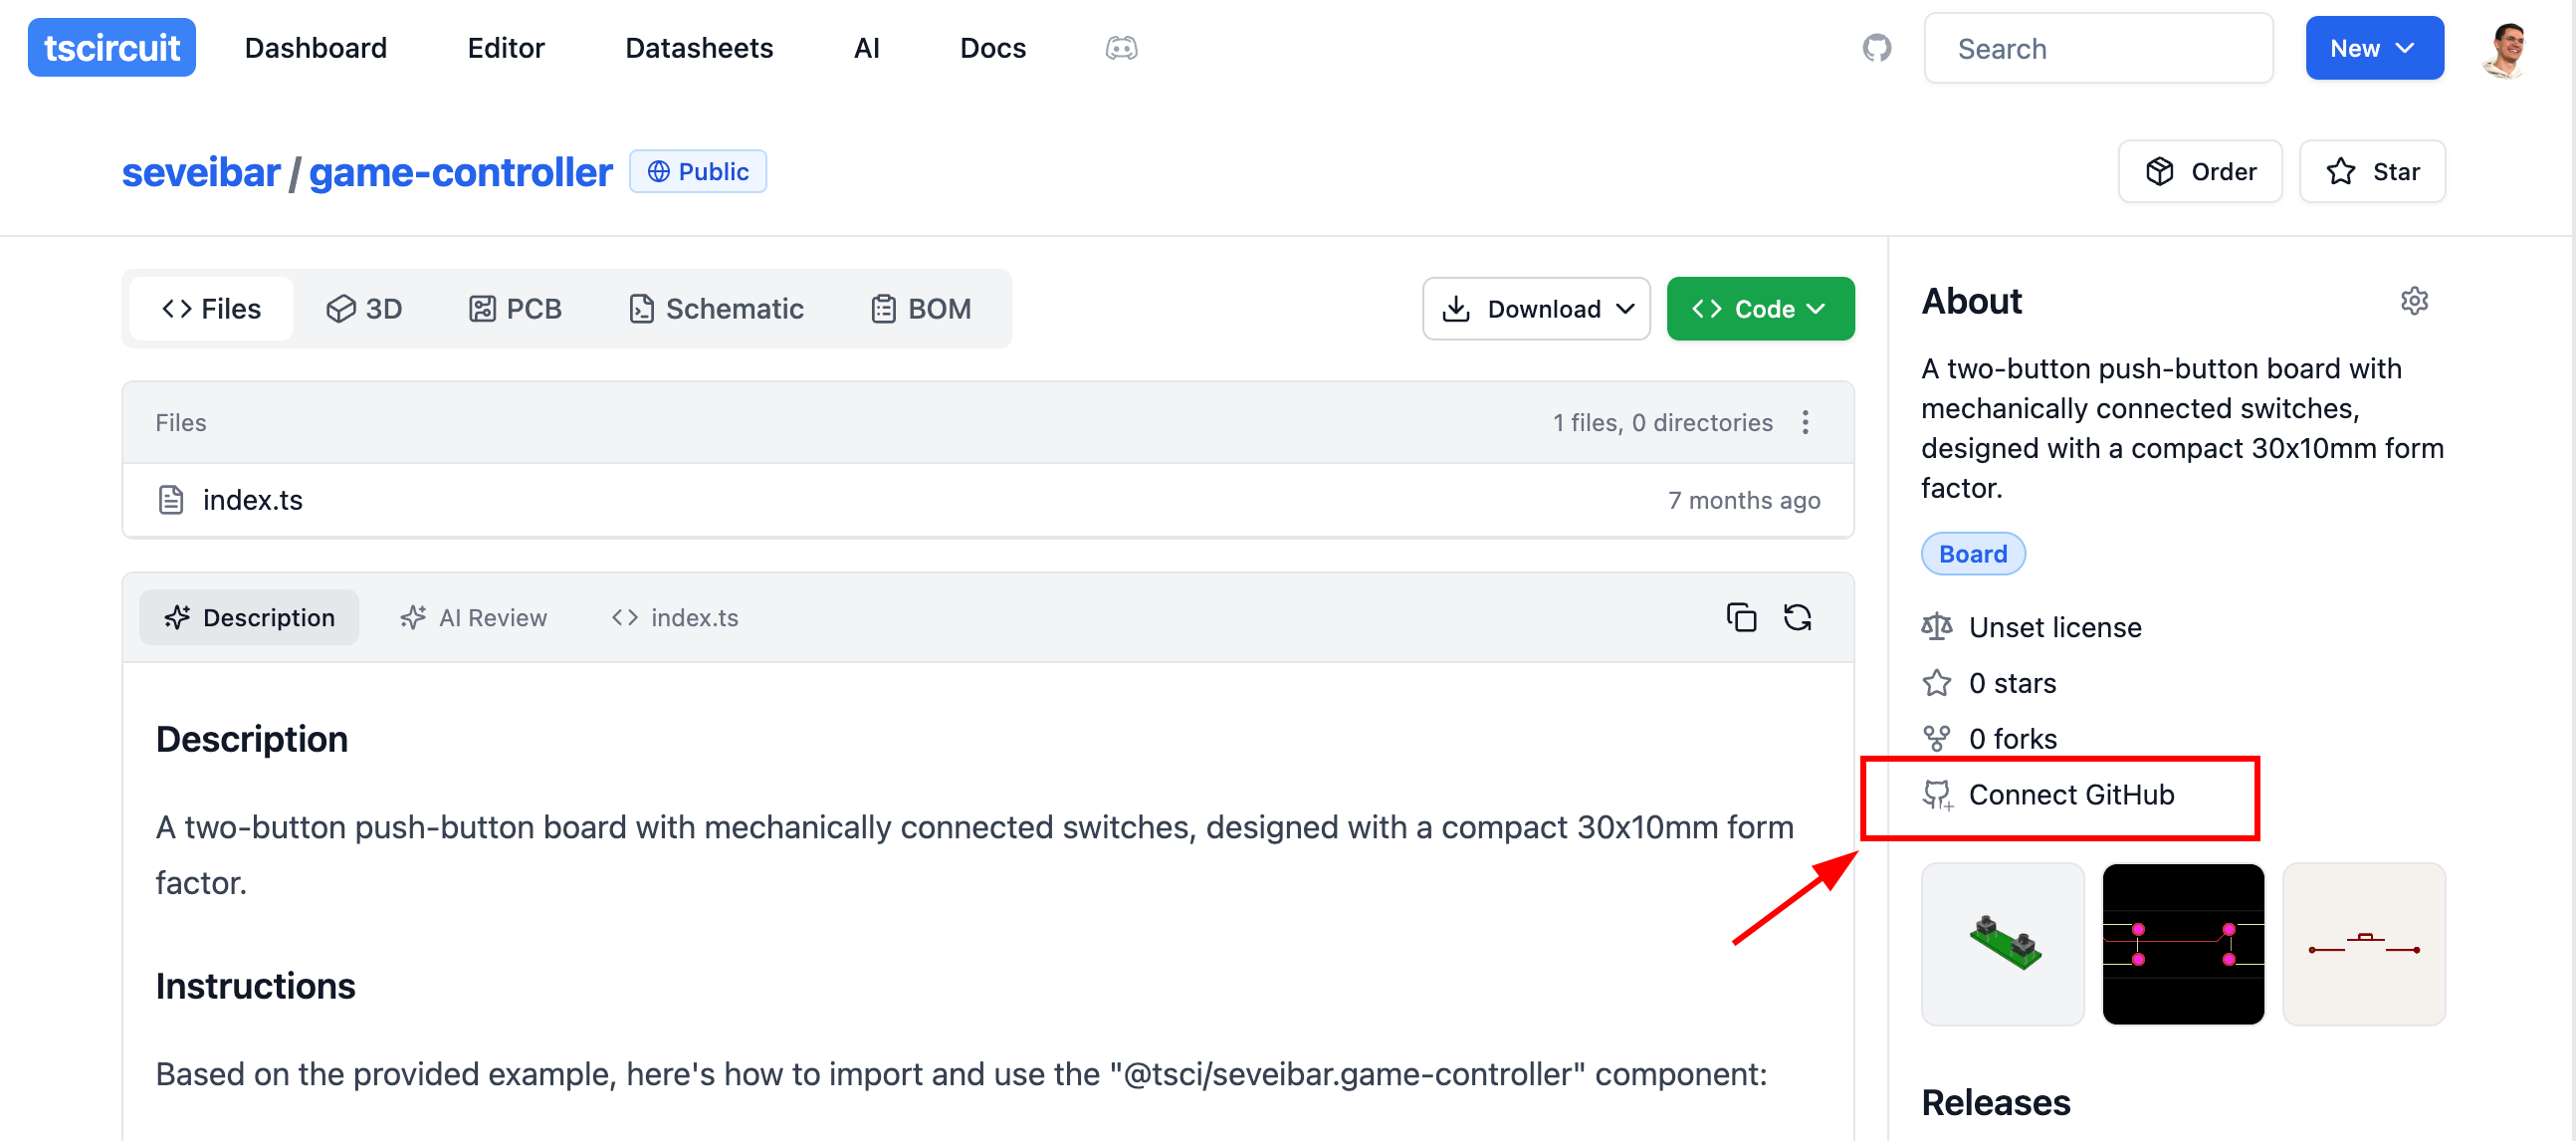Open the files overflow kebab menu
Screen dimensions: 2576x1141
1806,422
